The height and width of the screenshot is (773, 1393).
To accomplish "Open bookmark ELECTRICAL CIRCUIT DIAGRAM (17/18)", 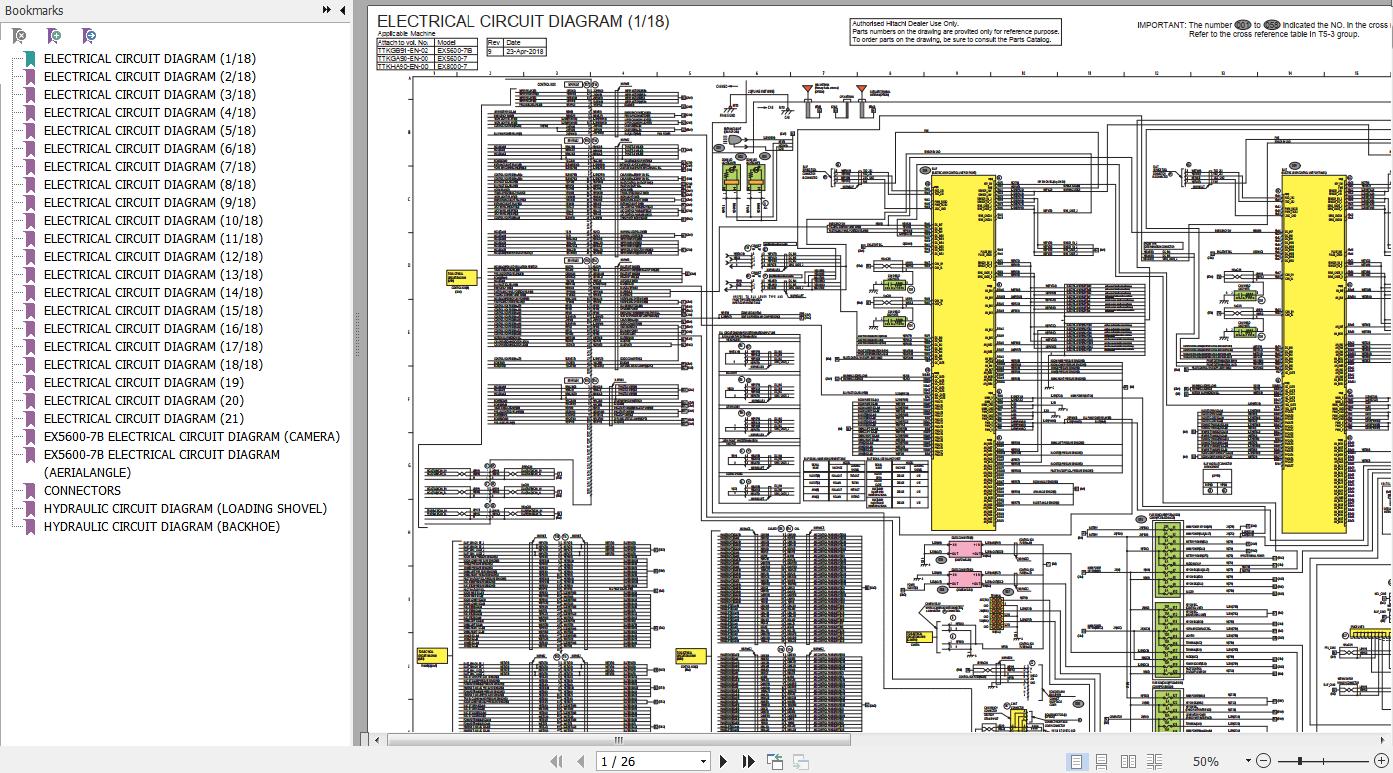I will 153,347.
